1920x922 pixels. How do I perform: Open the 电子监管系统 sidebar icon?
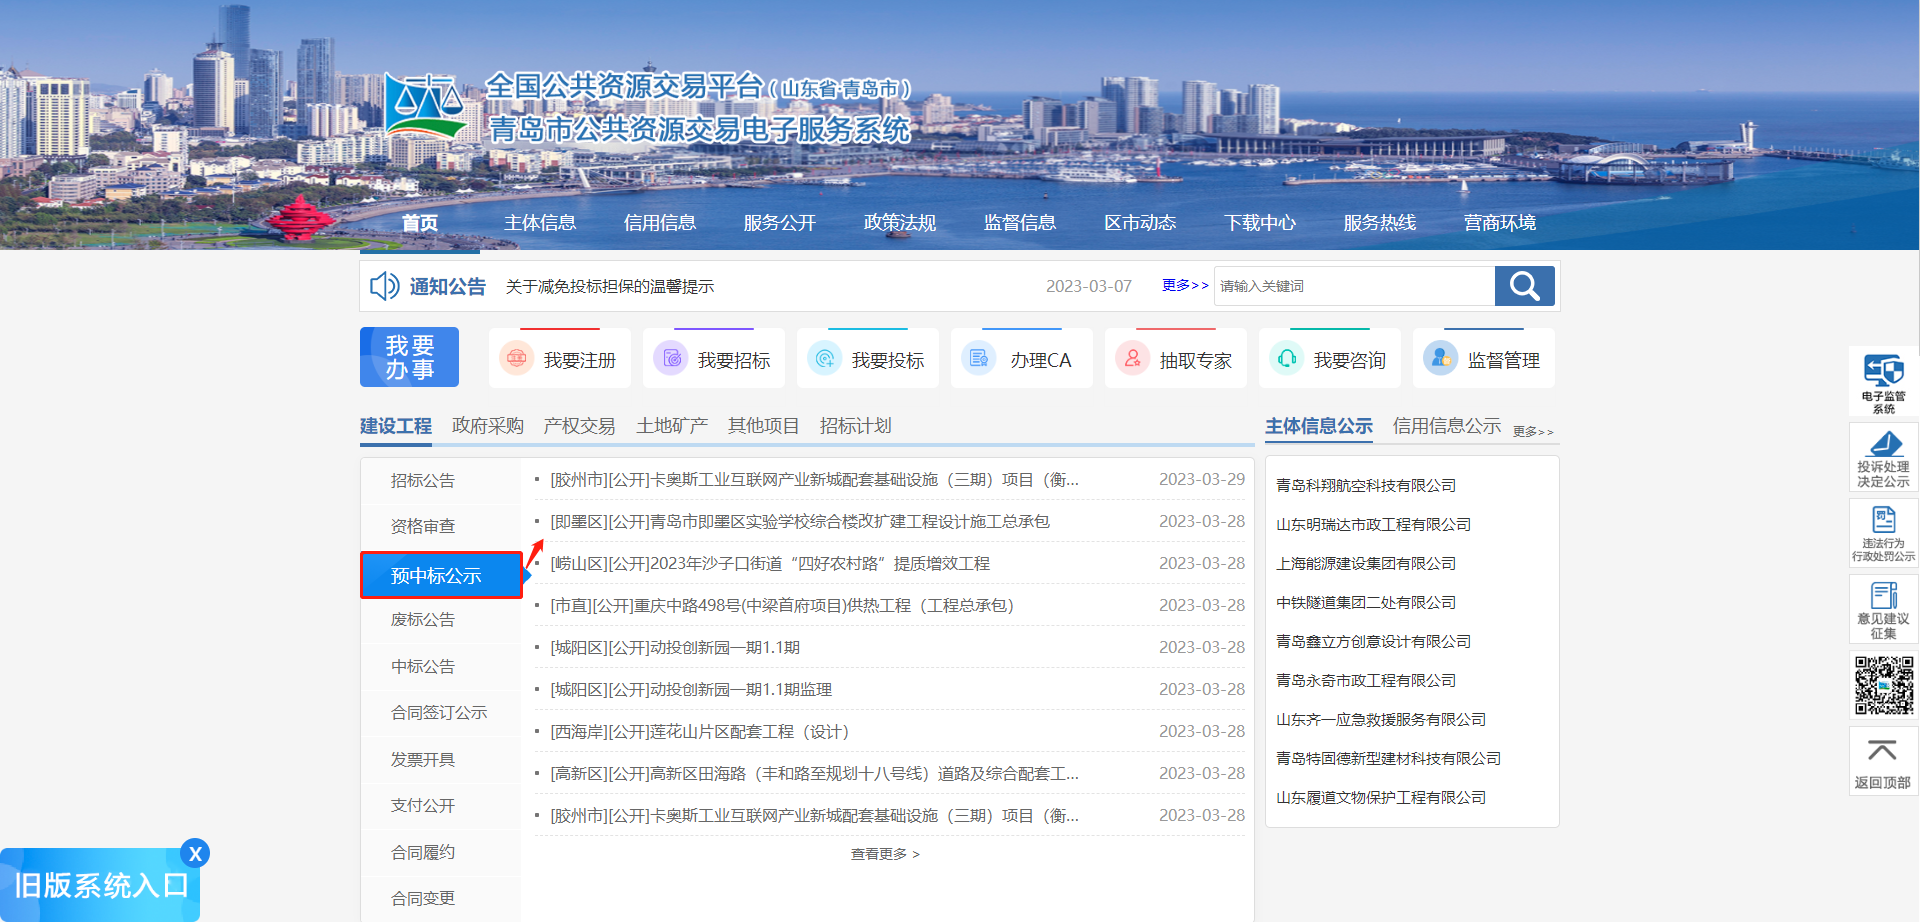pos(1883,381)
